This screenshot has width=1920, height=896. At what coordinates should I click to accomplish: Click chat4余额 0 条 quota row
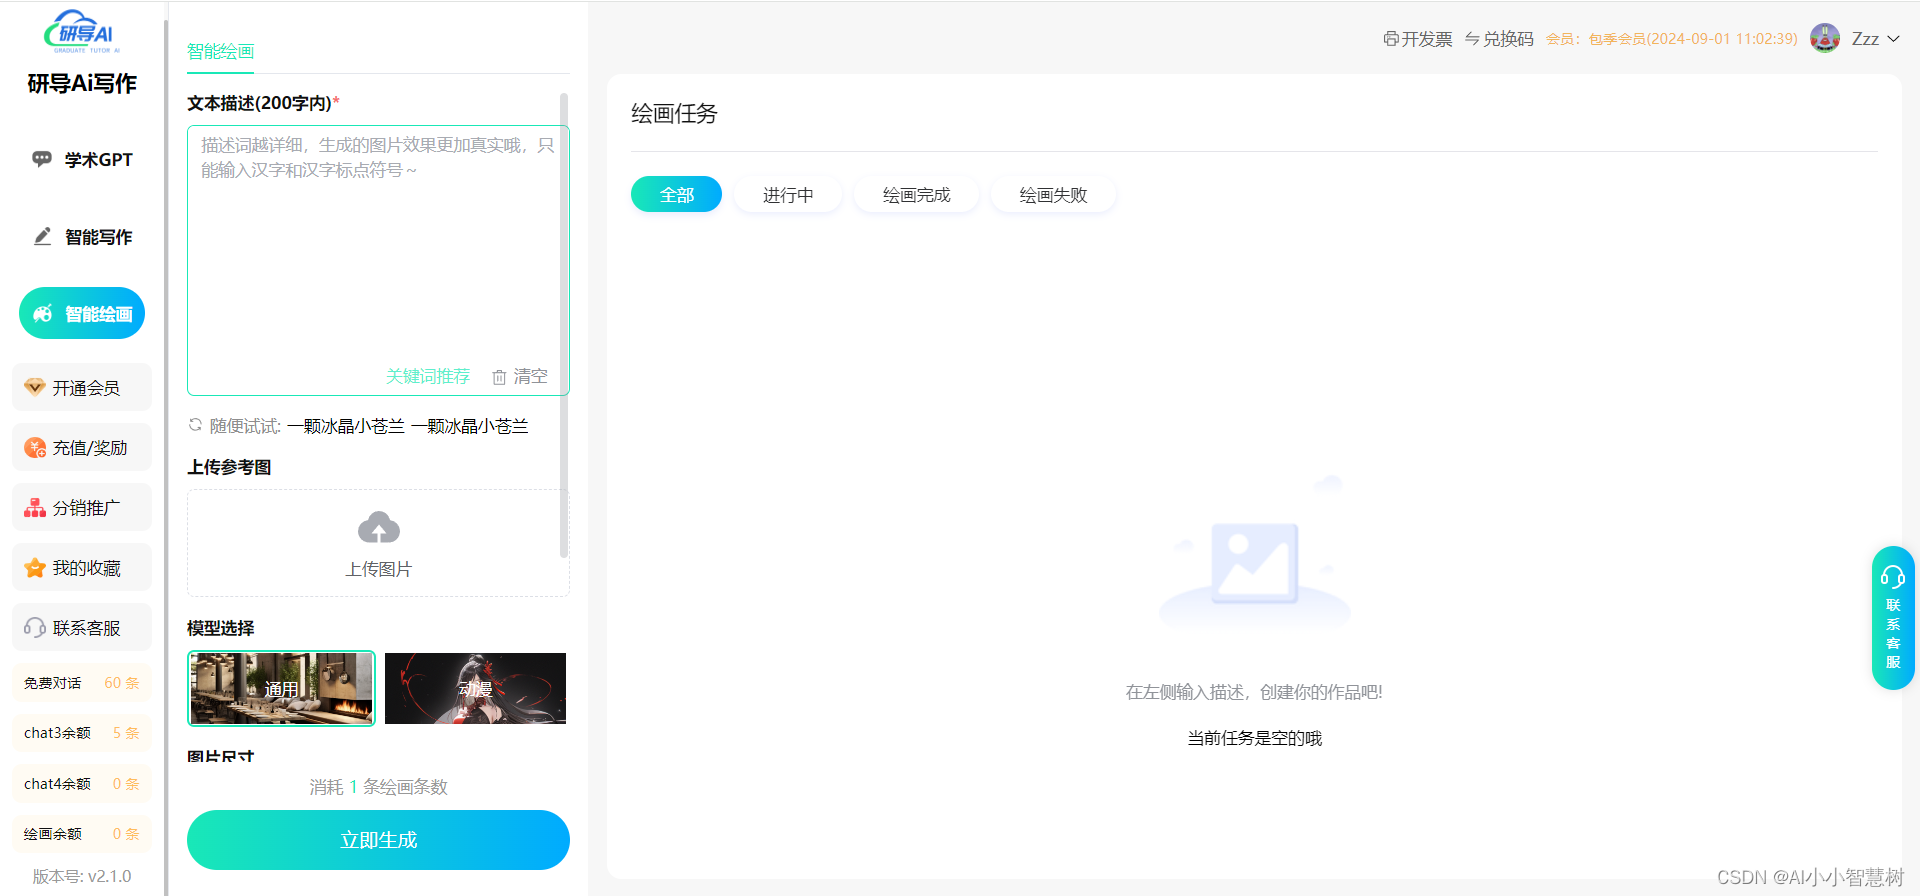[x=82, y=784]
